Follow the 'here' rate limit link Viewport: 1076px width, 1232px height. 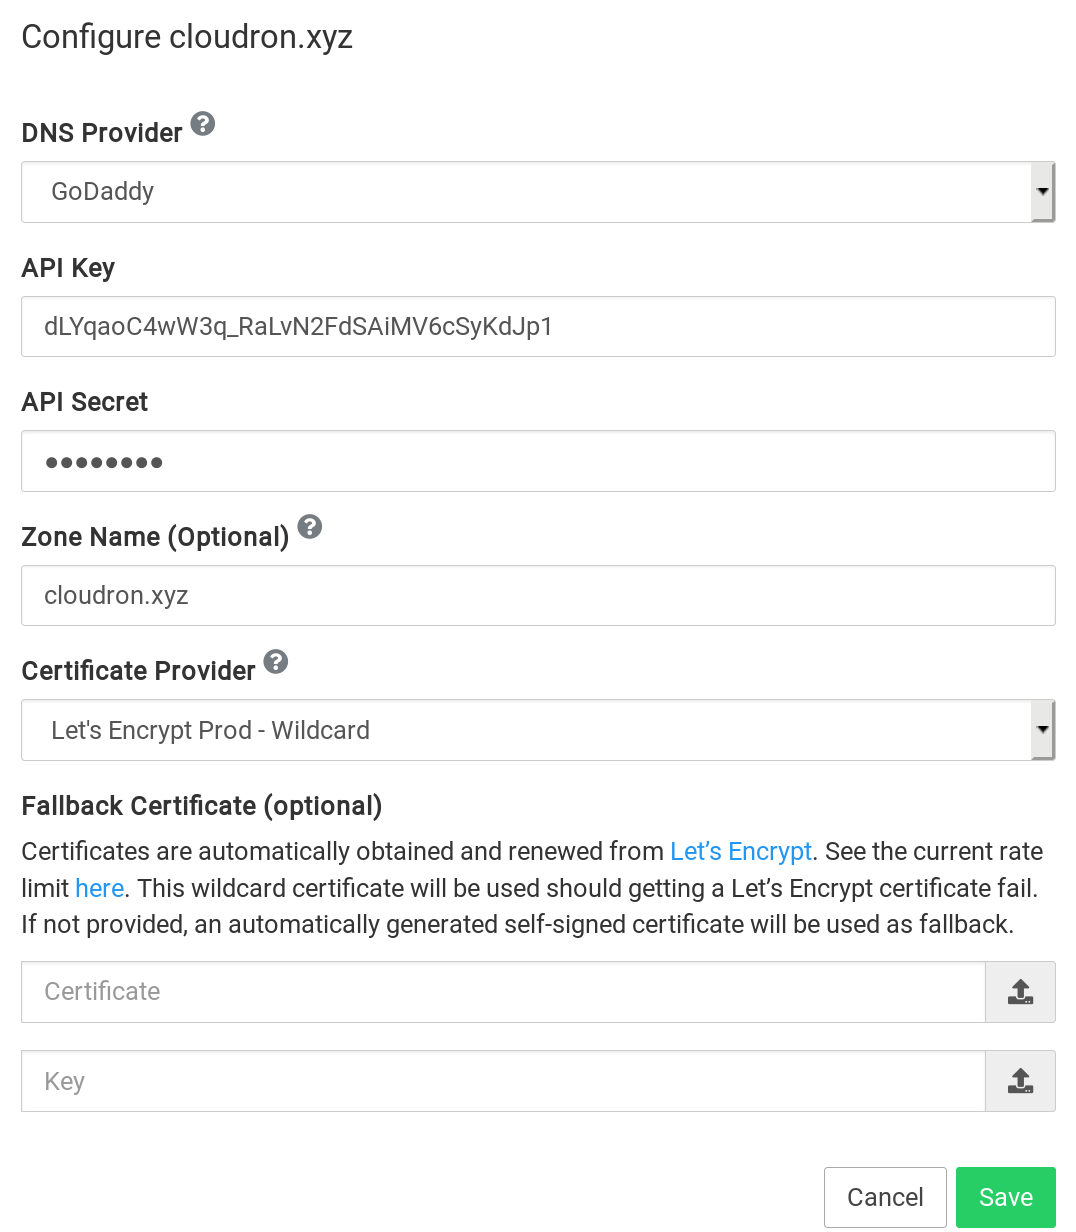coord(99,888)
